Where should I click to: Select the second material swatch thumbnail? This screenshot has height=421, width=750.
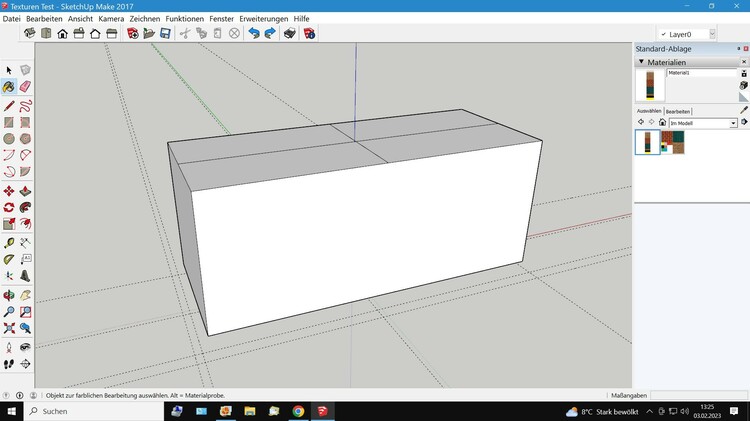click(673, 142)
